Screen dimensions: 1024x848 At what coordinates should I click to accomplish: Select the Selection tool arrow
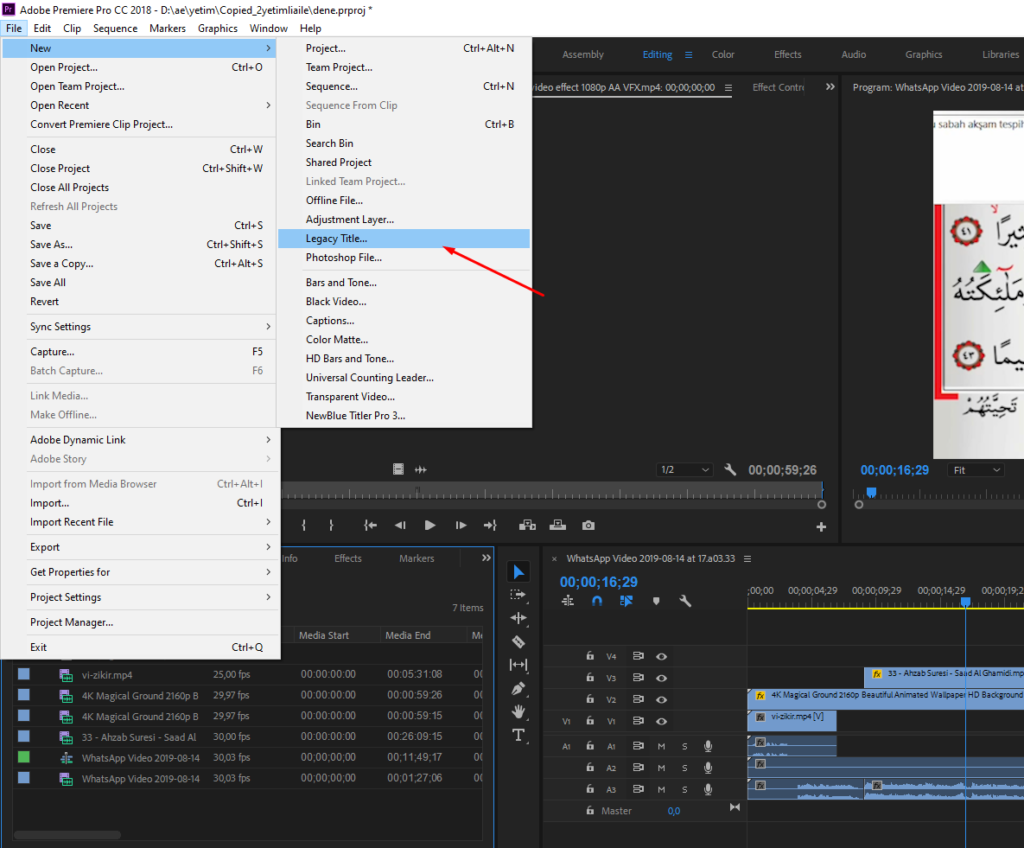coord(519,572)
